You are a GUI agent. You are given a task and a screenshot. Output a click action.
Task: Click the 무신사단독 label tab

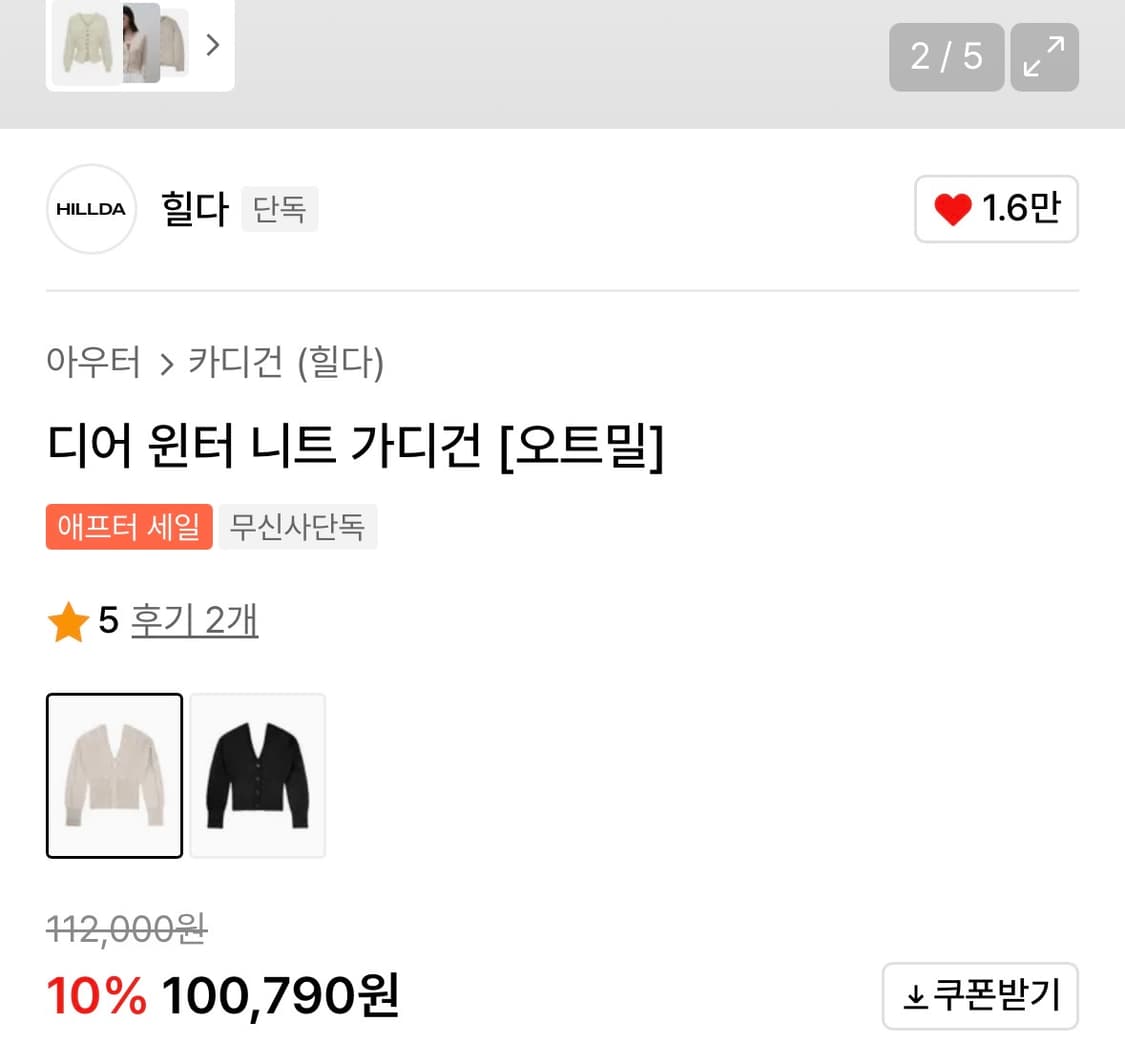pos(298,527)
